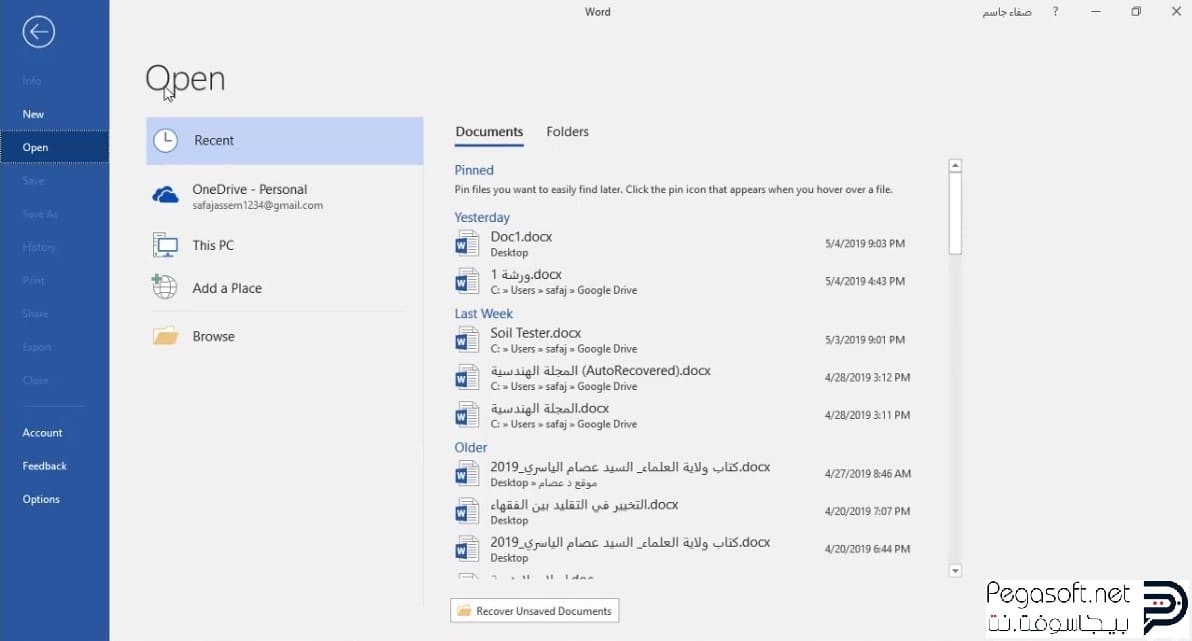
Task: Click Word icon beside the AutoRecovered document
Action: pyautogui.click(x=467, y=378)
